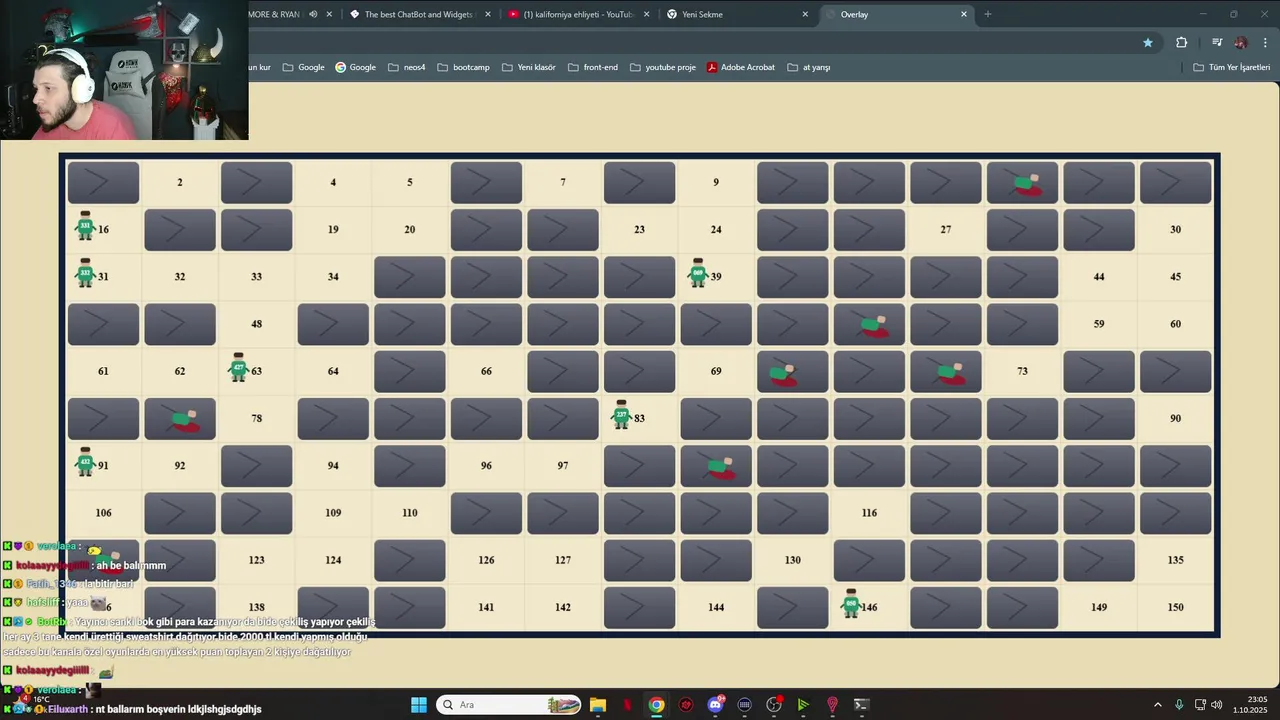Click the numbered tile 73
This screenshot has width=1280, height=720.
pyautogui.click(x=1022, y=371)
